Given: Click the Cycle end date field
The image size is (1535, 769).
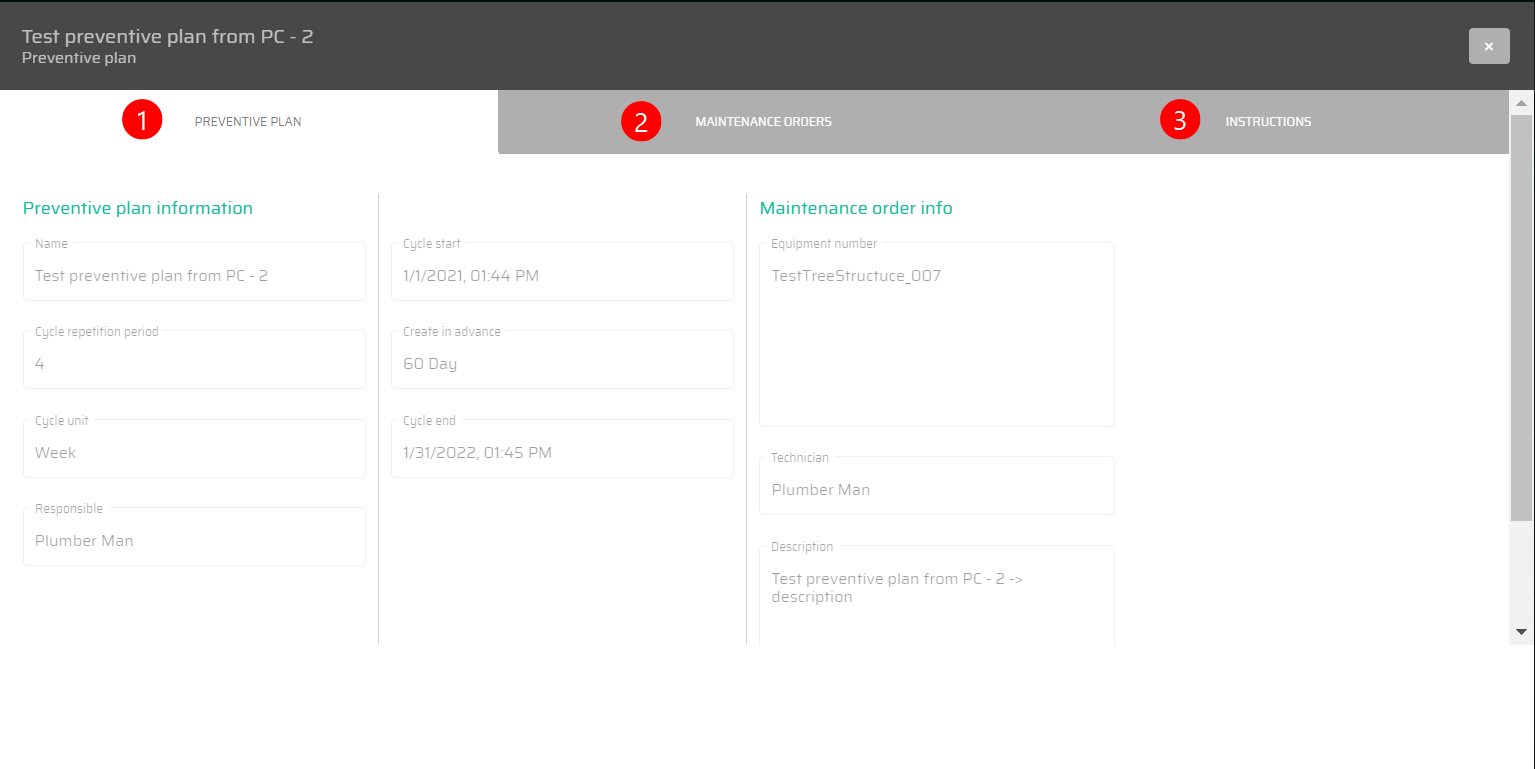Looking at the screenshot, I should tap(562, 453).
